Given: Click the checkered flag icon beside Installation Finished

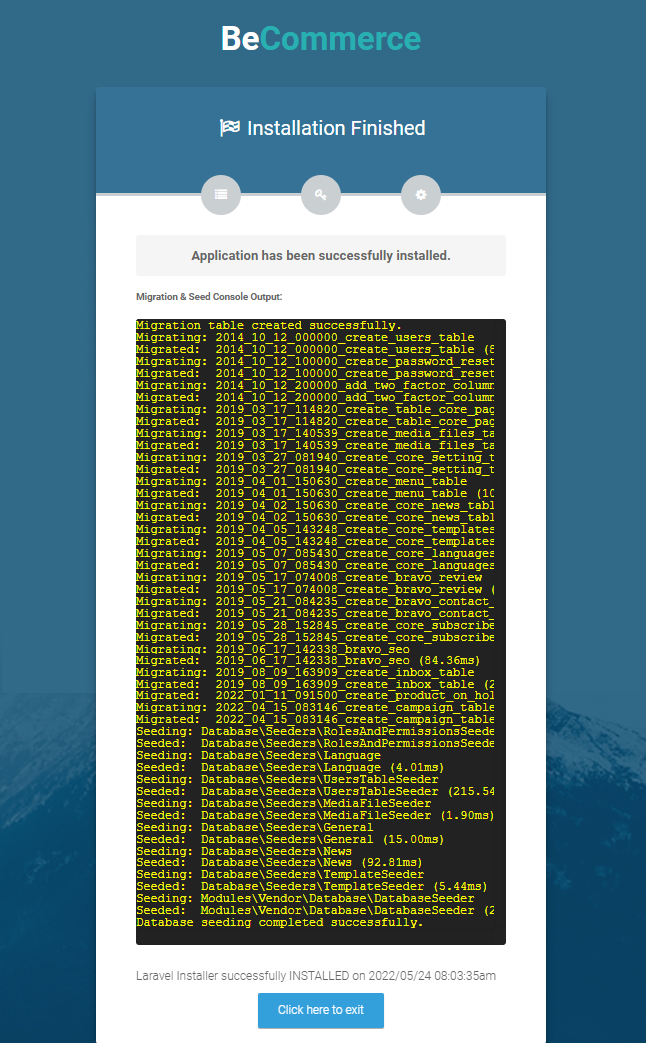Looking at the screenshot, I should pyautogui.click(x=230, y=128).
